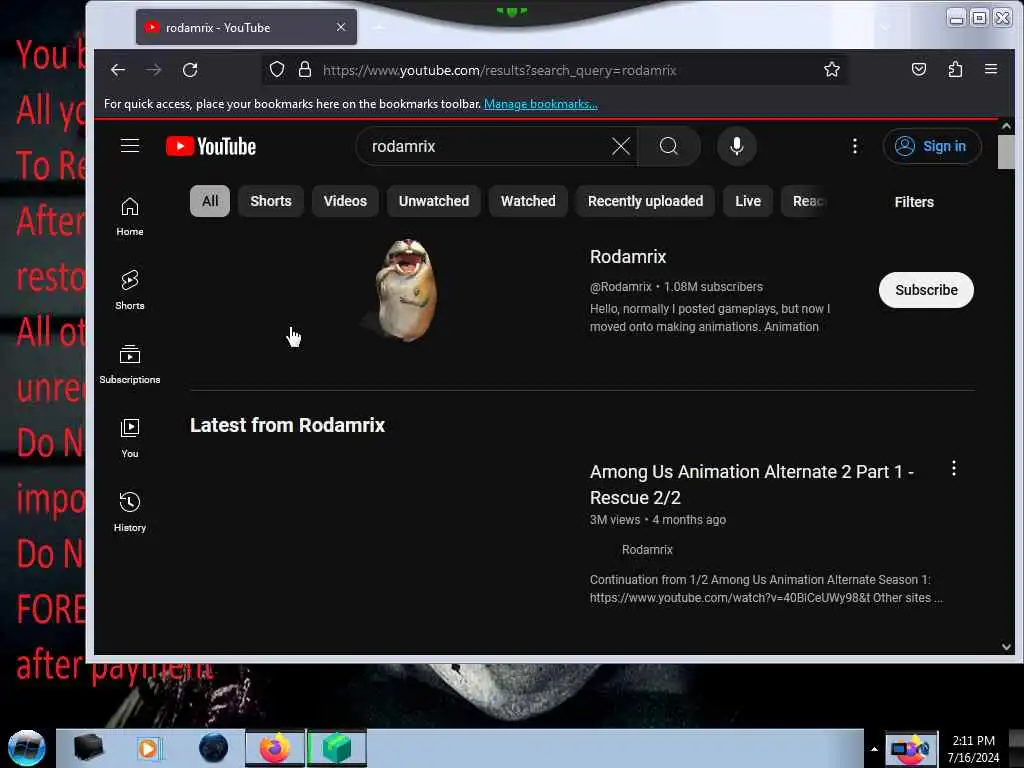Show hidden system tray icons
This screenshot has height=768, width=1024.
point(874,748)
